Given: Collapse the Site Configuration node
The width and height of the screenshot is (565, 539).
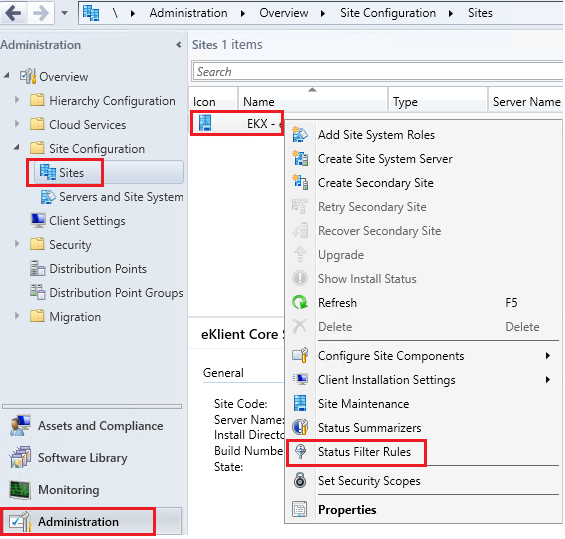Looking at the screenshot, I should click(x=17, y=147).
